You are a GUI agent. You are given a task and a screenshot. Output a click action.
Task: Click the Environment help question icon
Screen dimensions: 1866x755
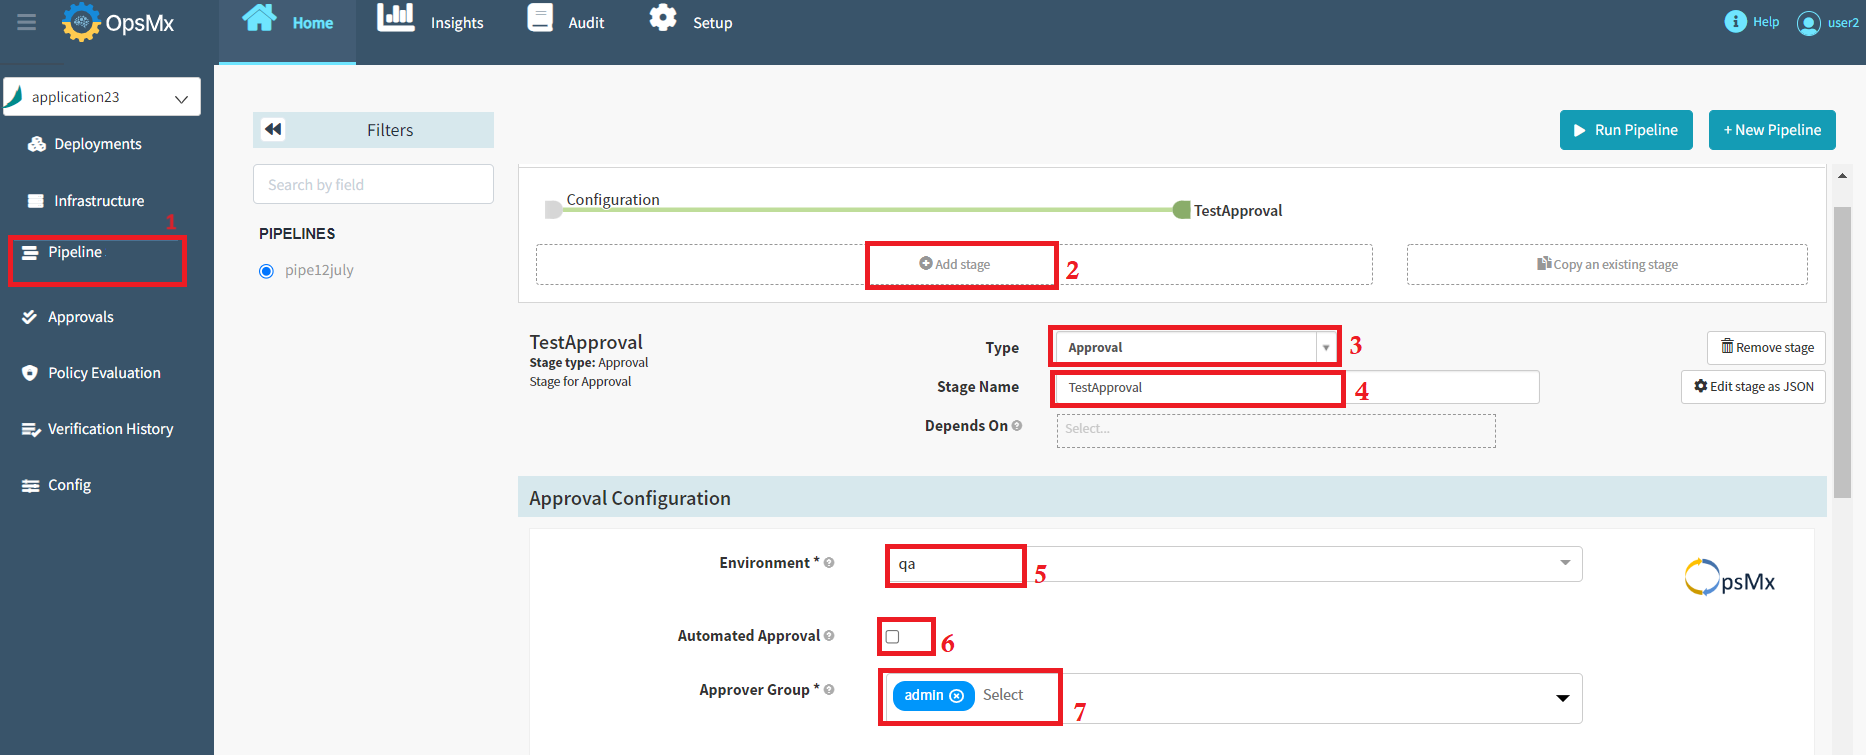tap(829, 563)
